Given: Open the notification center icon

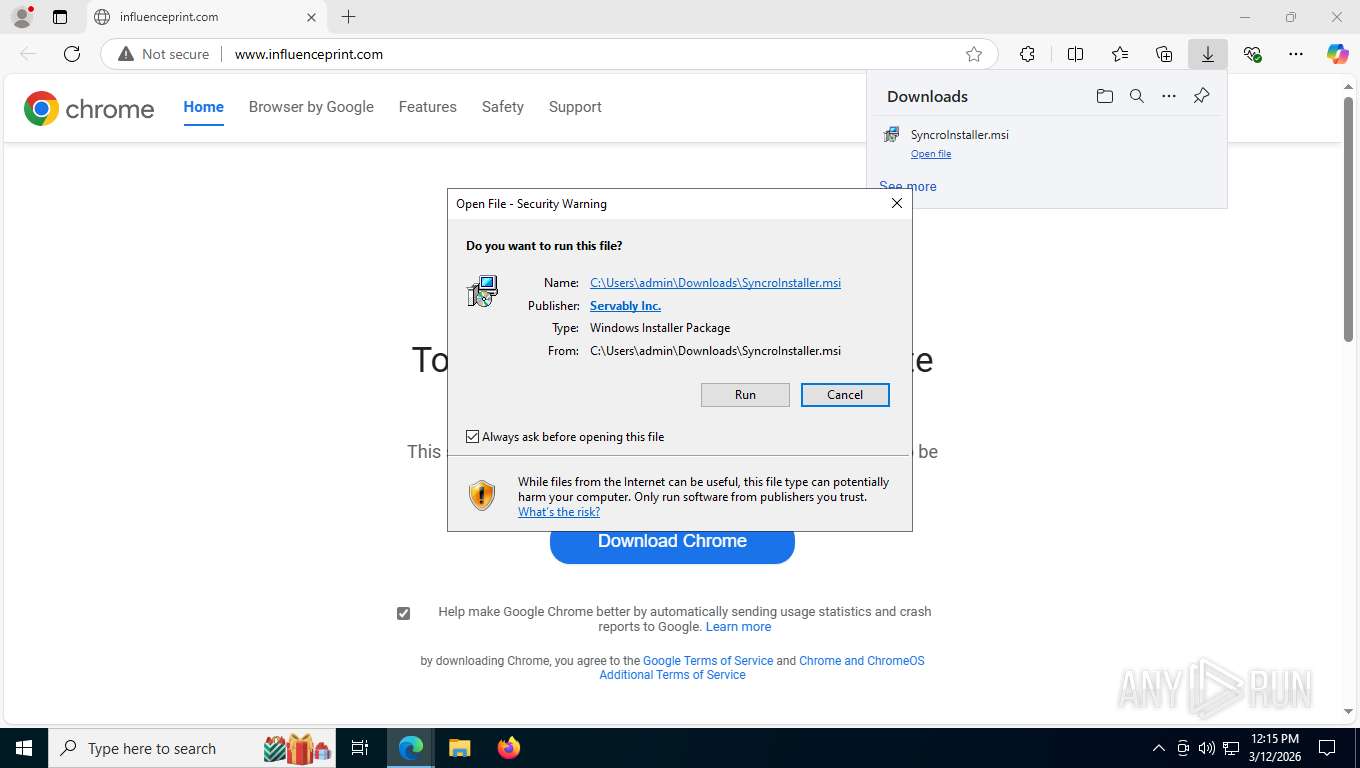Looking at the screenshot, I should point(1327,748).
